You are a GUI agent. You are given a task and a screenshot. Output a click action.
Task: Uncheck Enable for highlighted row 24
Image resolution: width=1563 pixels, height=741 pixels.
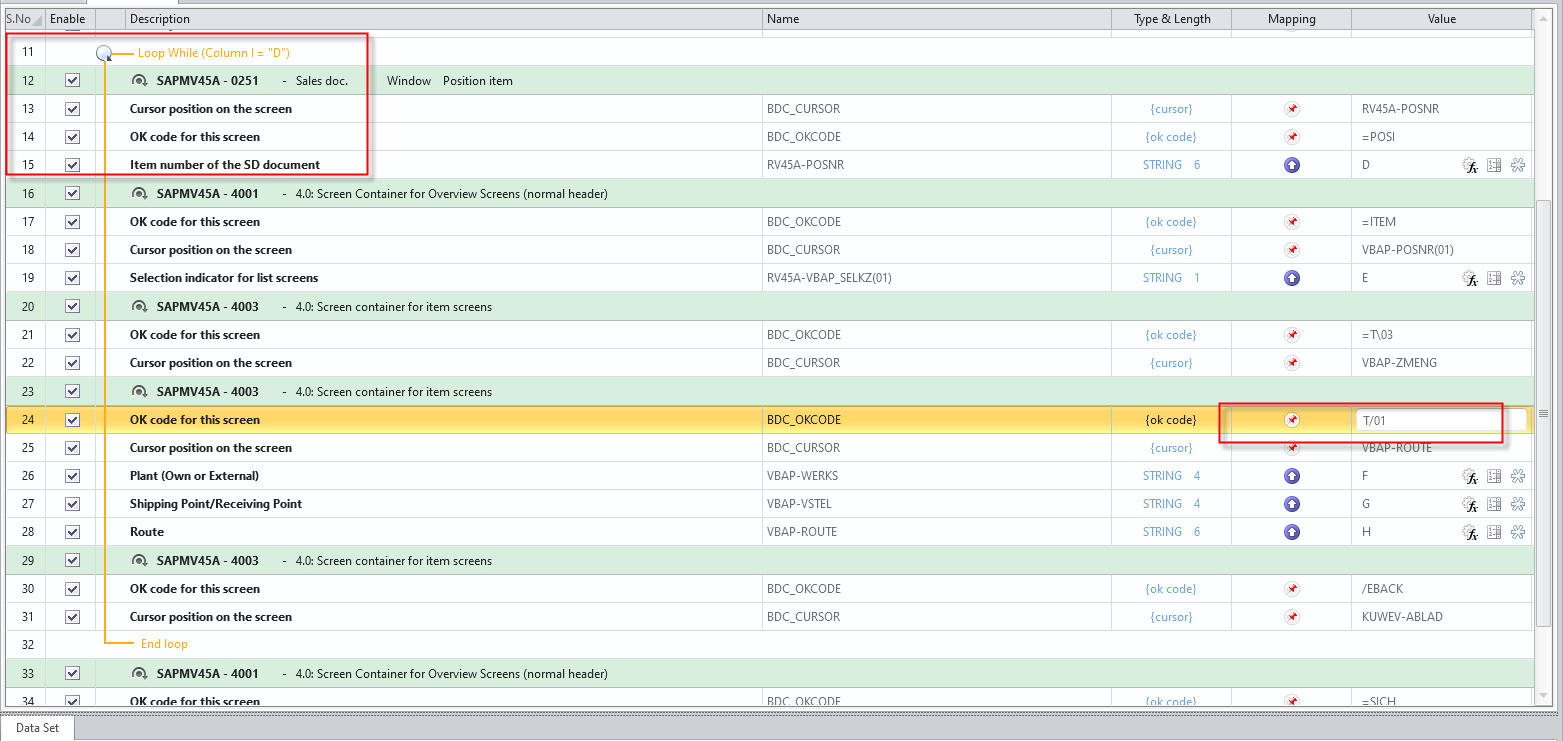[x=72, y=420]
